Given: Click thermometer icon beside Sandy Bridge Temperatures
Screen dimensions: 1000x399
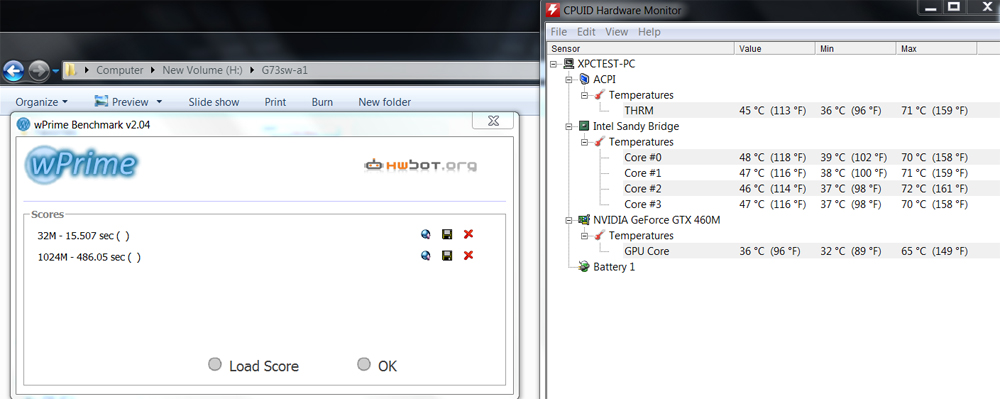Looking at the screenshot, I should [x=599, y=141].
